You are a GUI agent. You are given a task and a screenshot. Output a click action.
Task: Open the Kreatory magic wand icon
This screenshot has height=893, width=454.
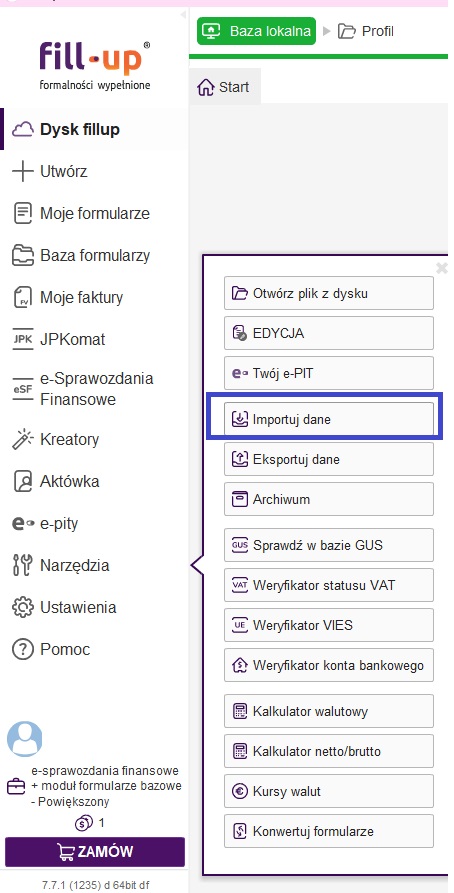(23, 439)
